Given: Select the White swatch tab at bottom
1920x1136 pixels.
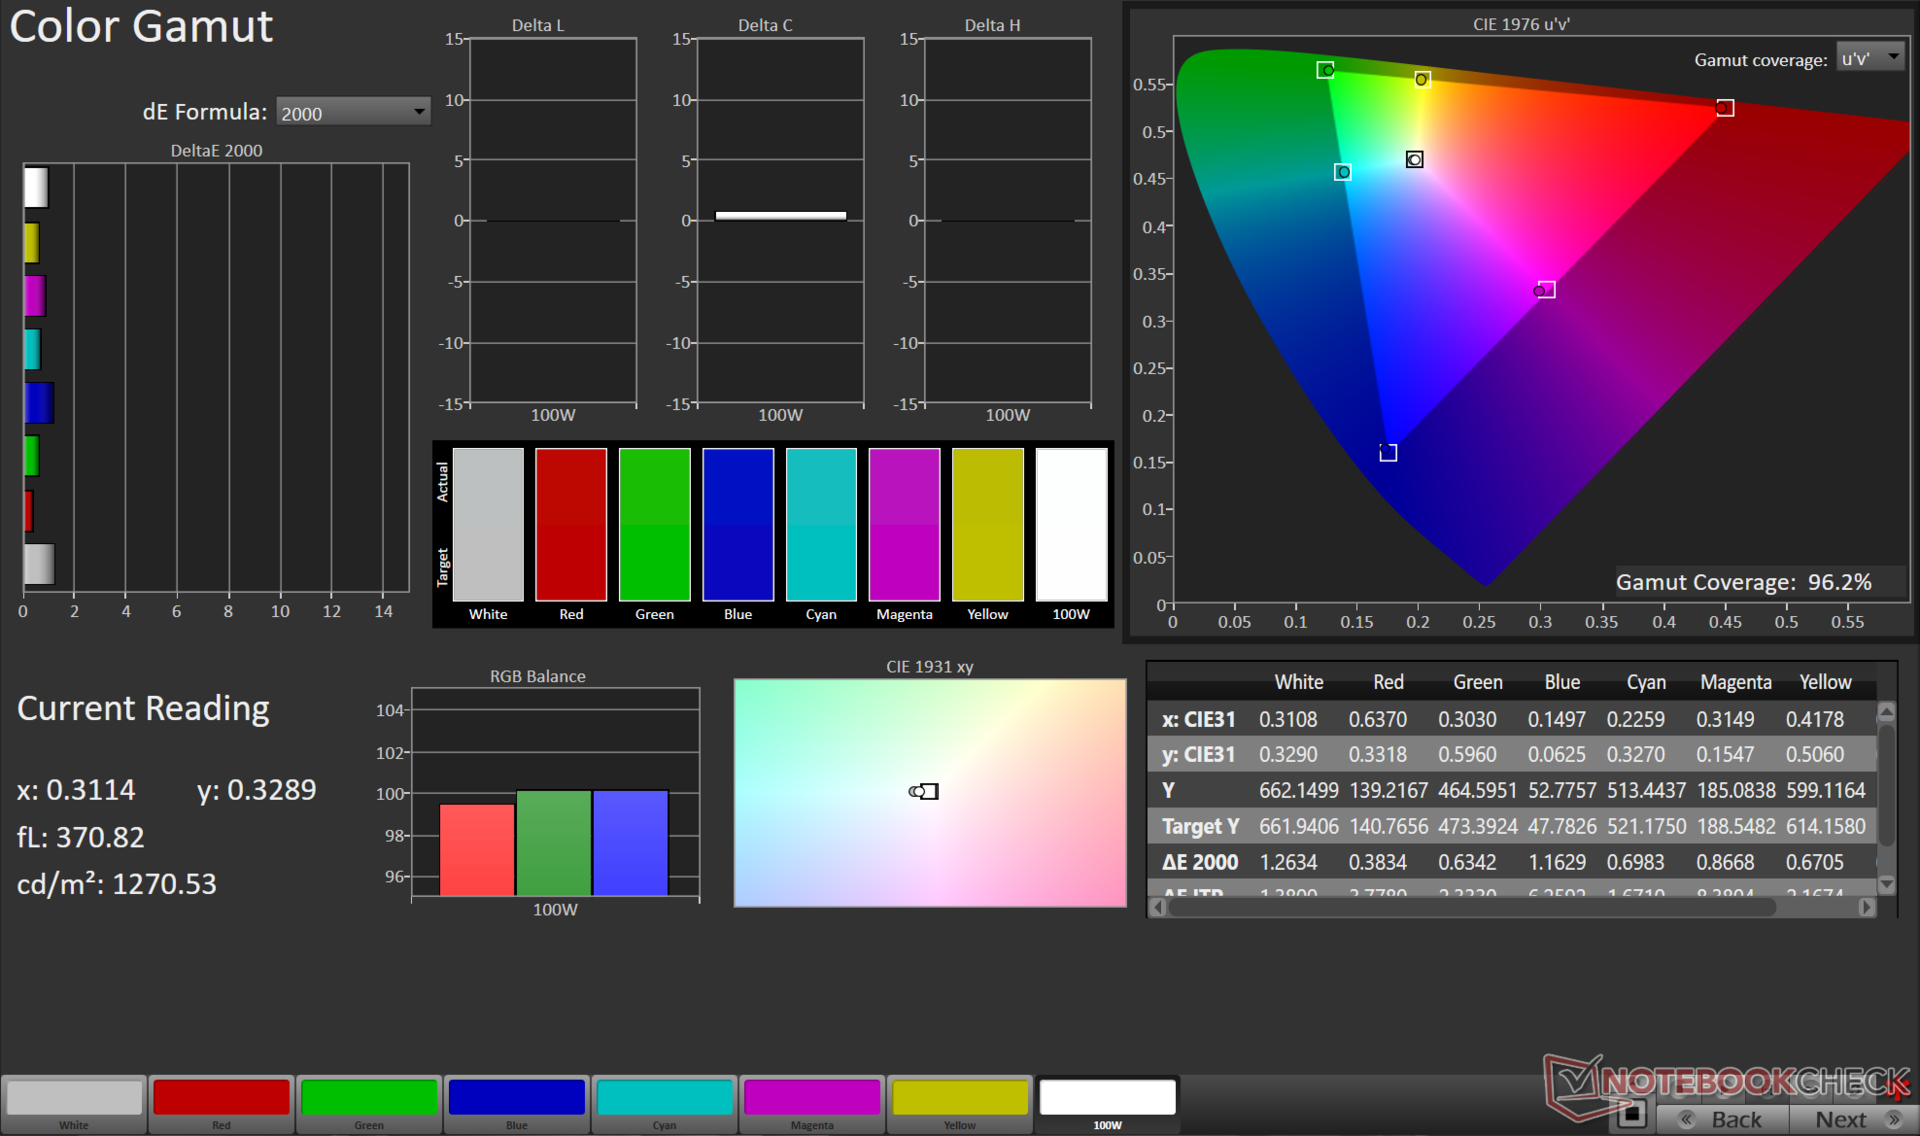Looking at the screenshot, I should (x=74, y=1098).
